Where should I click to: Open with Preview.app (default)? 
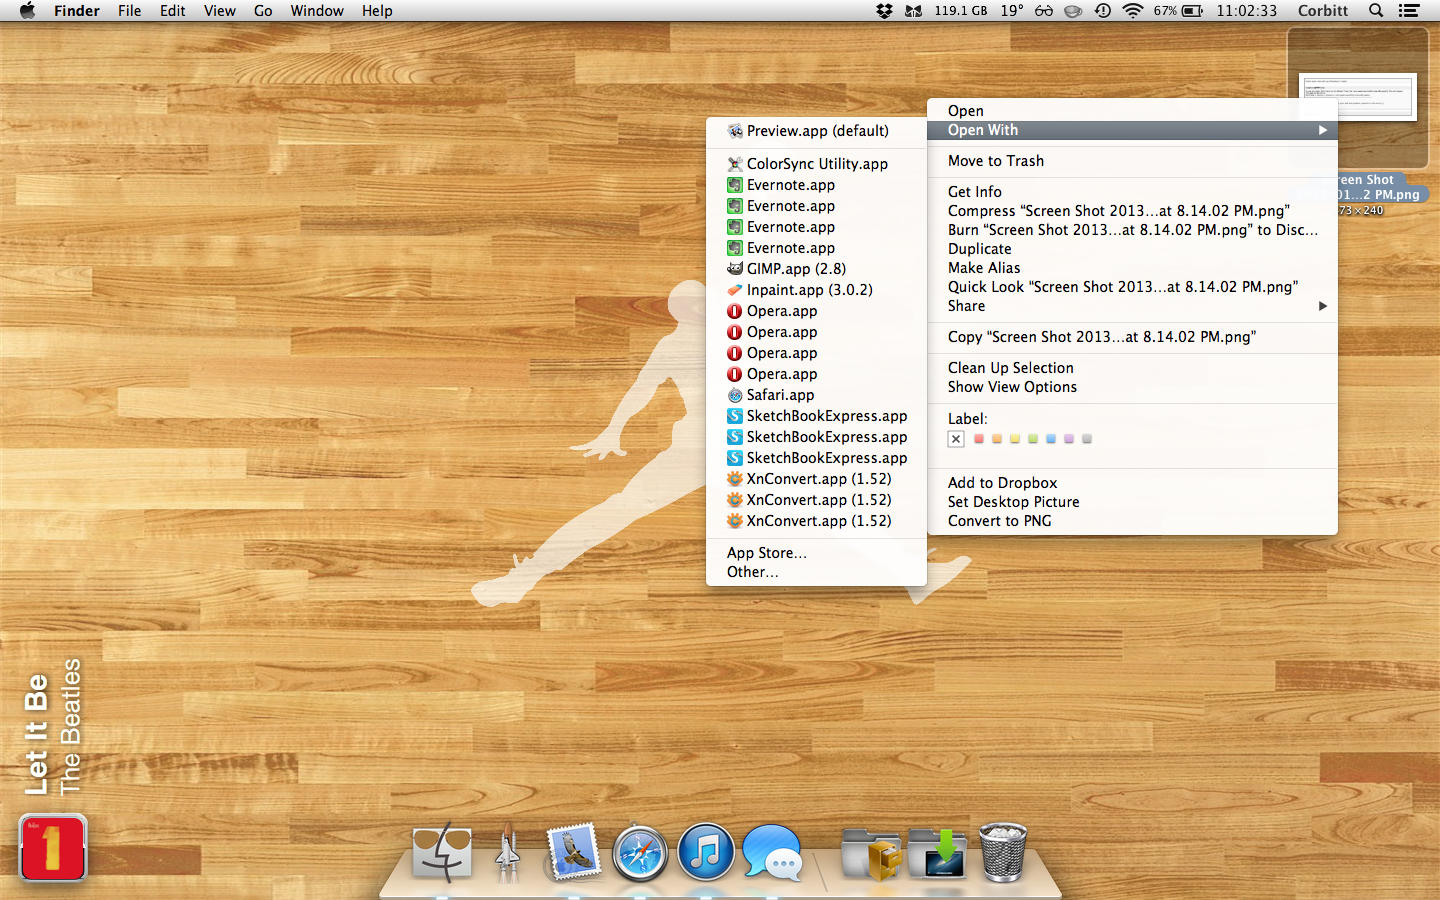tap(816, 131)
